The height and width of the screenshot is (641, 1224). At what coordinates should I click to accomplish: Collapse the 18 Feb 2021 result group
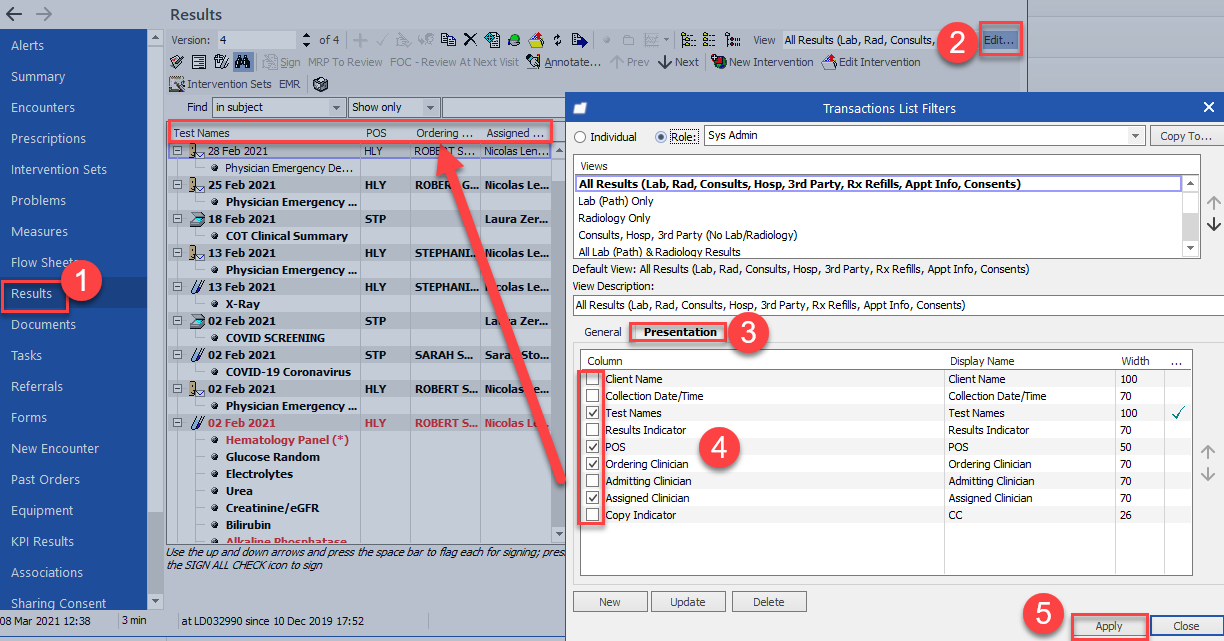point(176,219)
